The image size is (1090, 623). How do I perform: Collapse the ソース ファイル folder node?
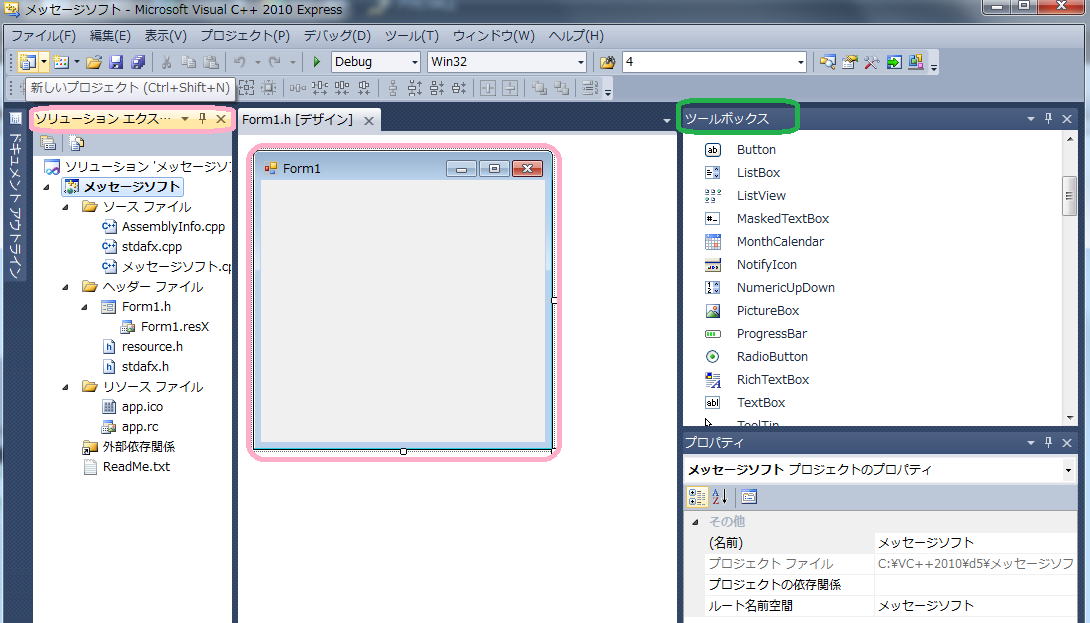pos(65,207)
